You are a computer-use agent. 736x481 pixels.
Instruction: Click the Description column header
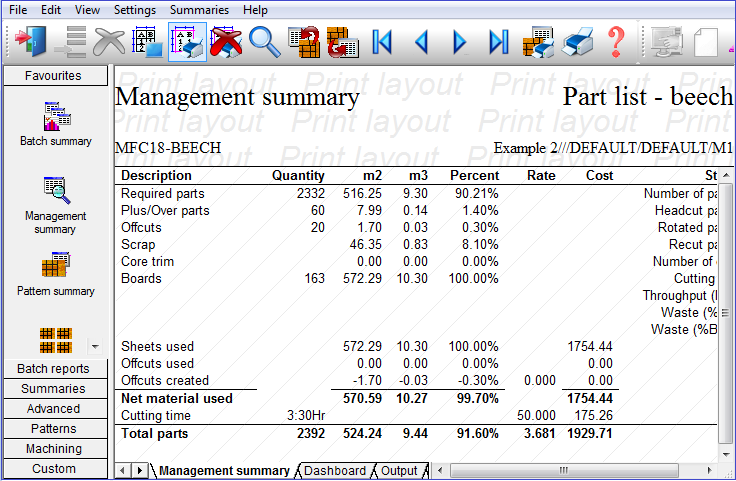pyautogui.click(x=156, y=176)
